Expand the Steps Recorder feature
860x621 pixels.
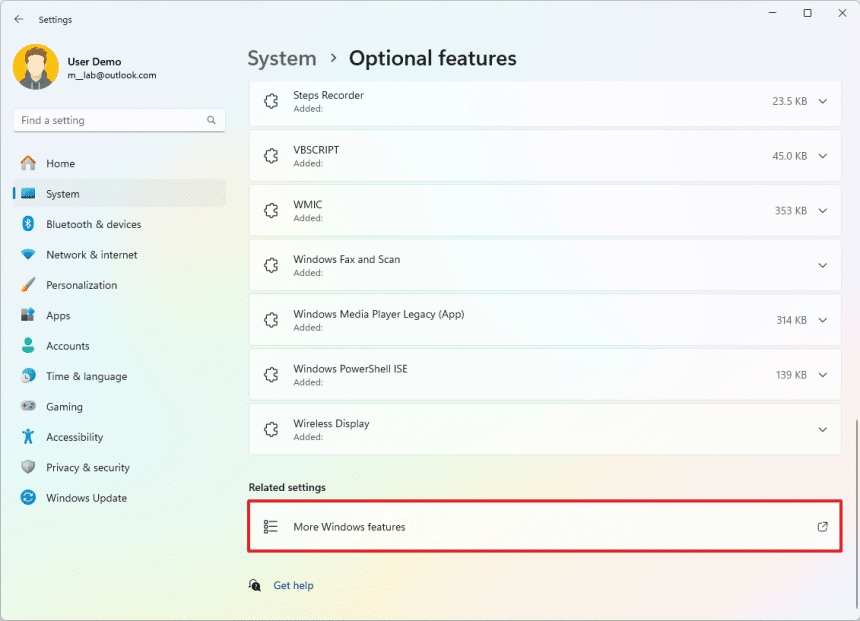[823, 101]
